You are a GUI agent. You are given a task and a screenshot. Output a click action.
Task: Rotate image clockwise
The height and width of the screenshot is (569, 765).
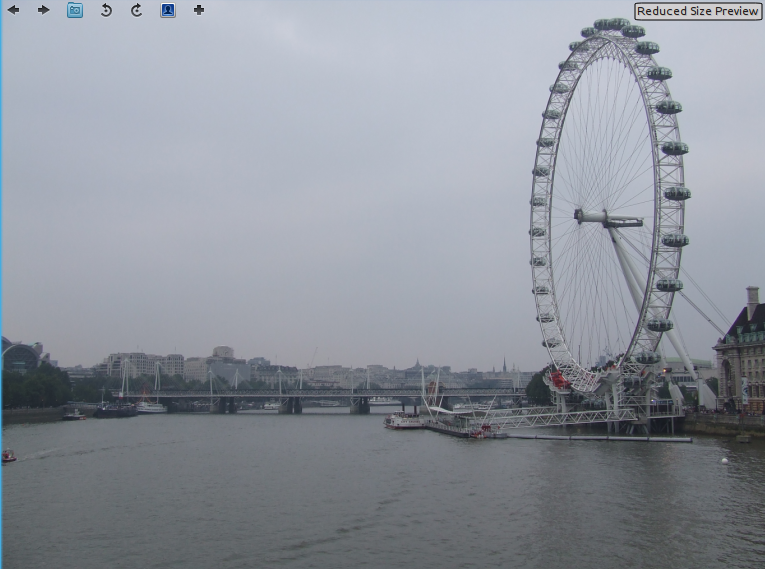pyautogui.click(x=137, y=10)
